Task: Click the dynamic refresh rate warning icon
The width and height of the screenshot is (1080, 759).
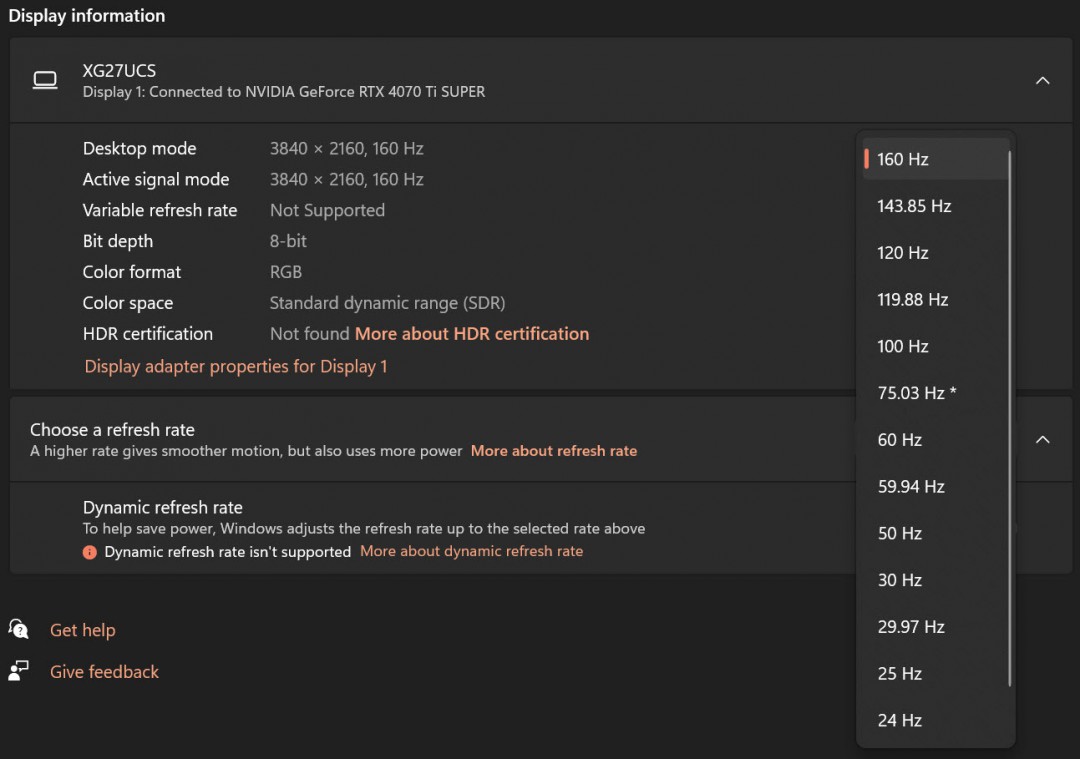Action: point(90,552)
